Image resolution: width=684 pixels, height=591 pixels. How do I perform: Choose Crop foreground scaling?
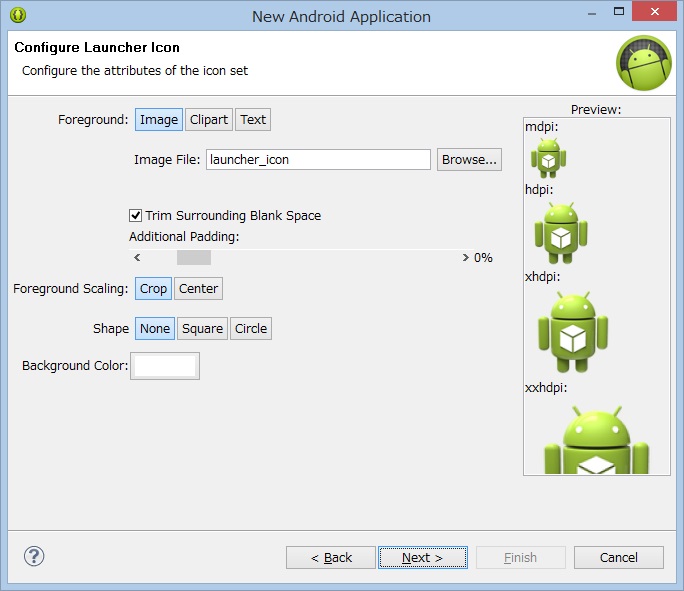coord(153,288)
